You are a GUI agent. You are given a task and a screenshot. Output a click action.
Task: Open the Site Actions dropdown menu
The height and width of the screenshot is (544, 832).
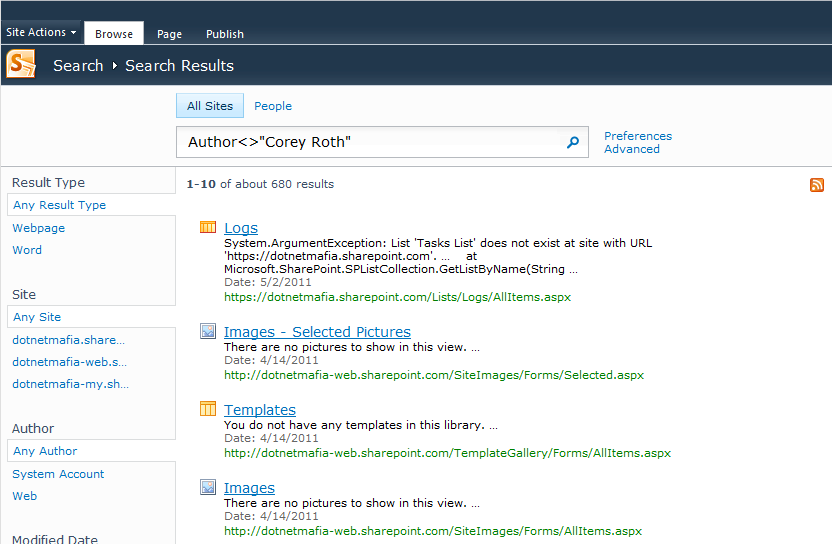coord(41,32)
